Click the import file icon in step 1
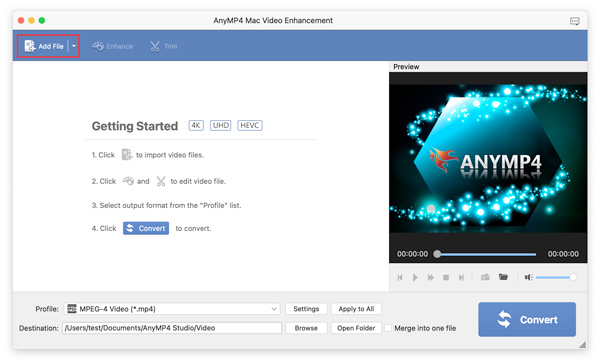Viewport: 600px width, 364px height. coord(127,155)
